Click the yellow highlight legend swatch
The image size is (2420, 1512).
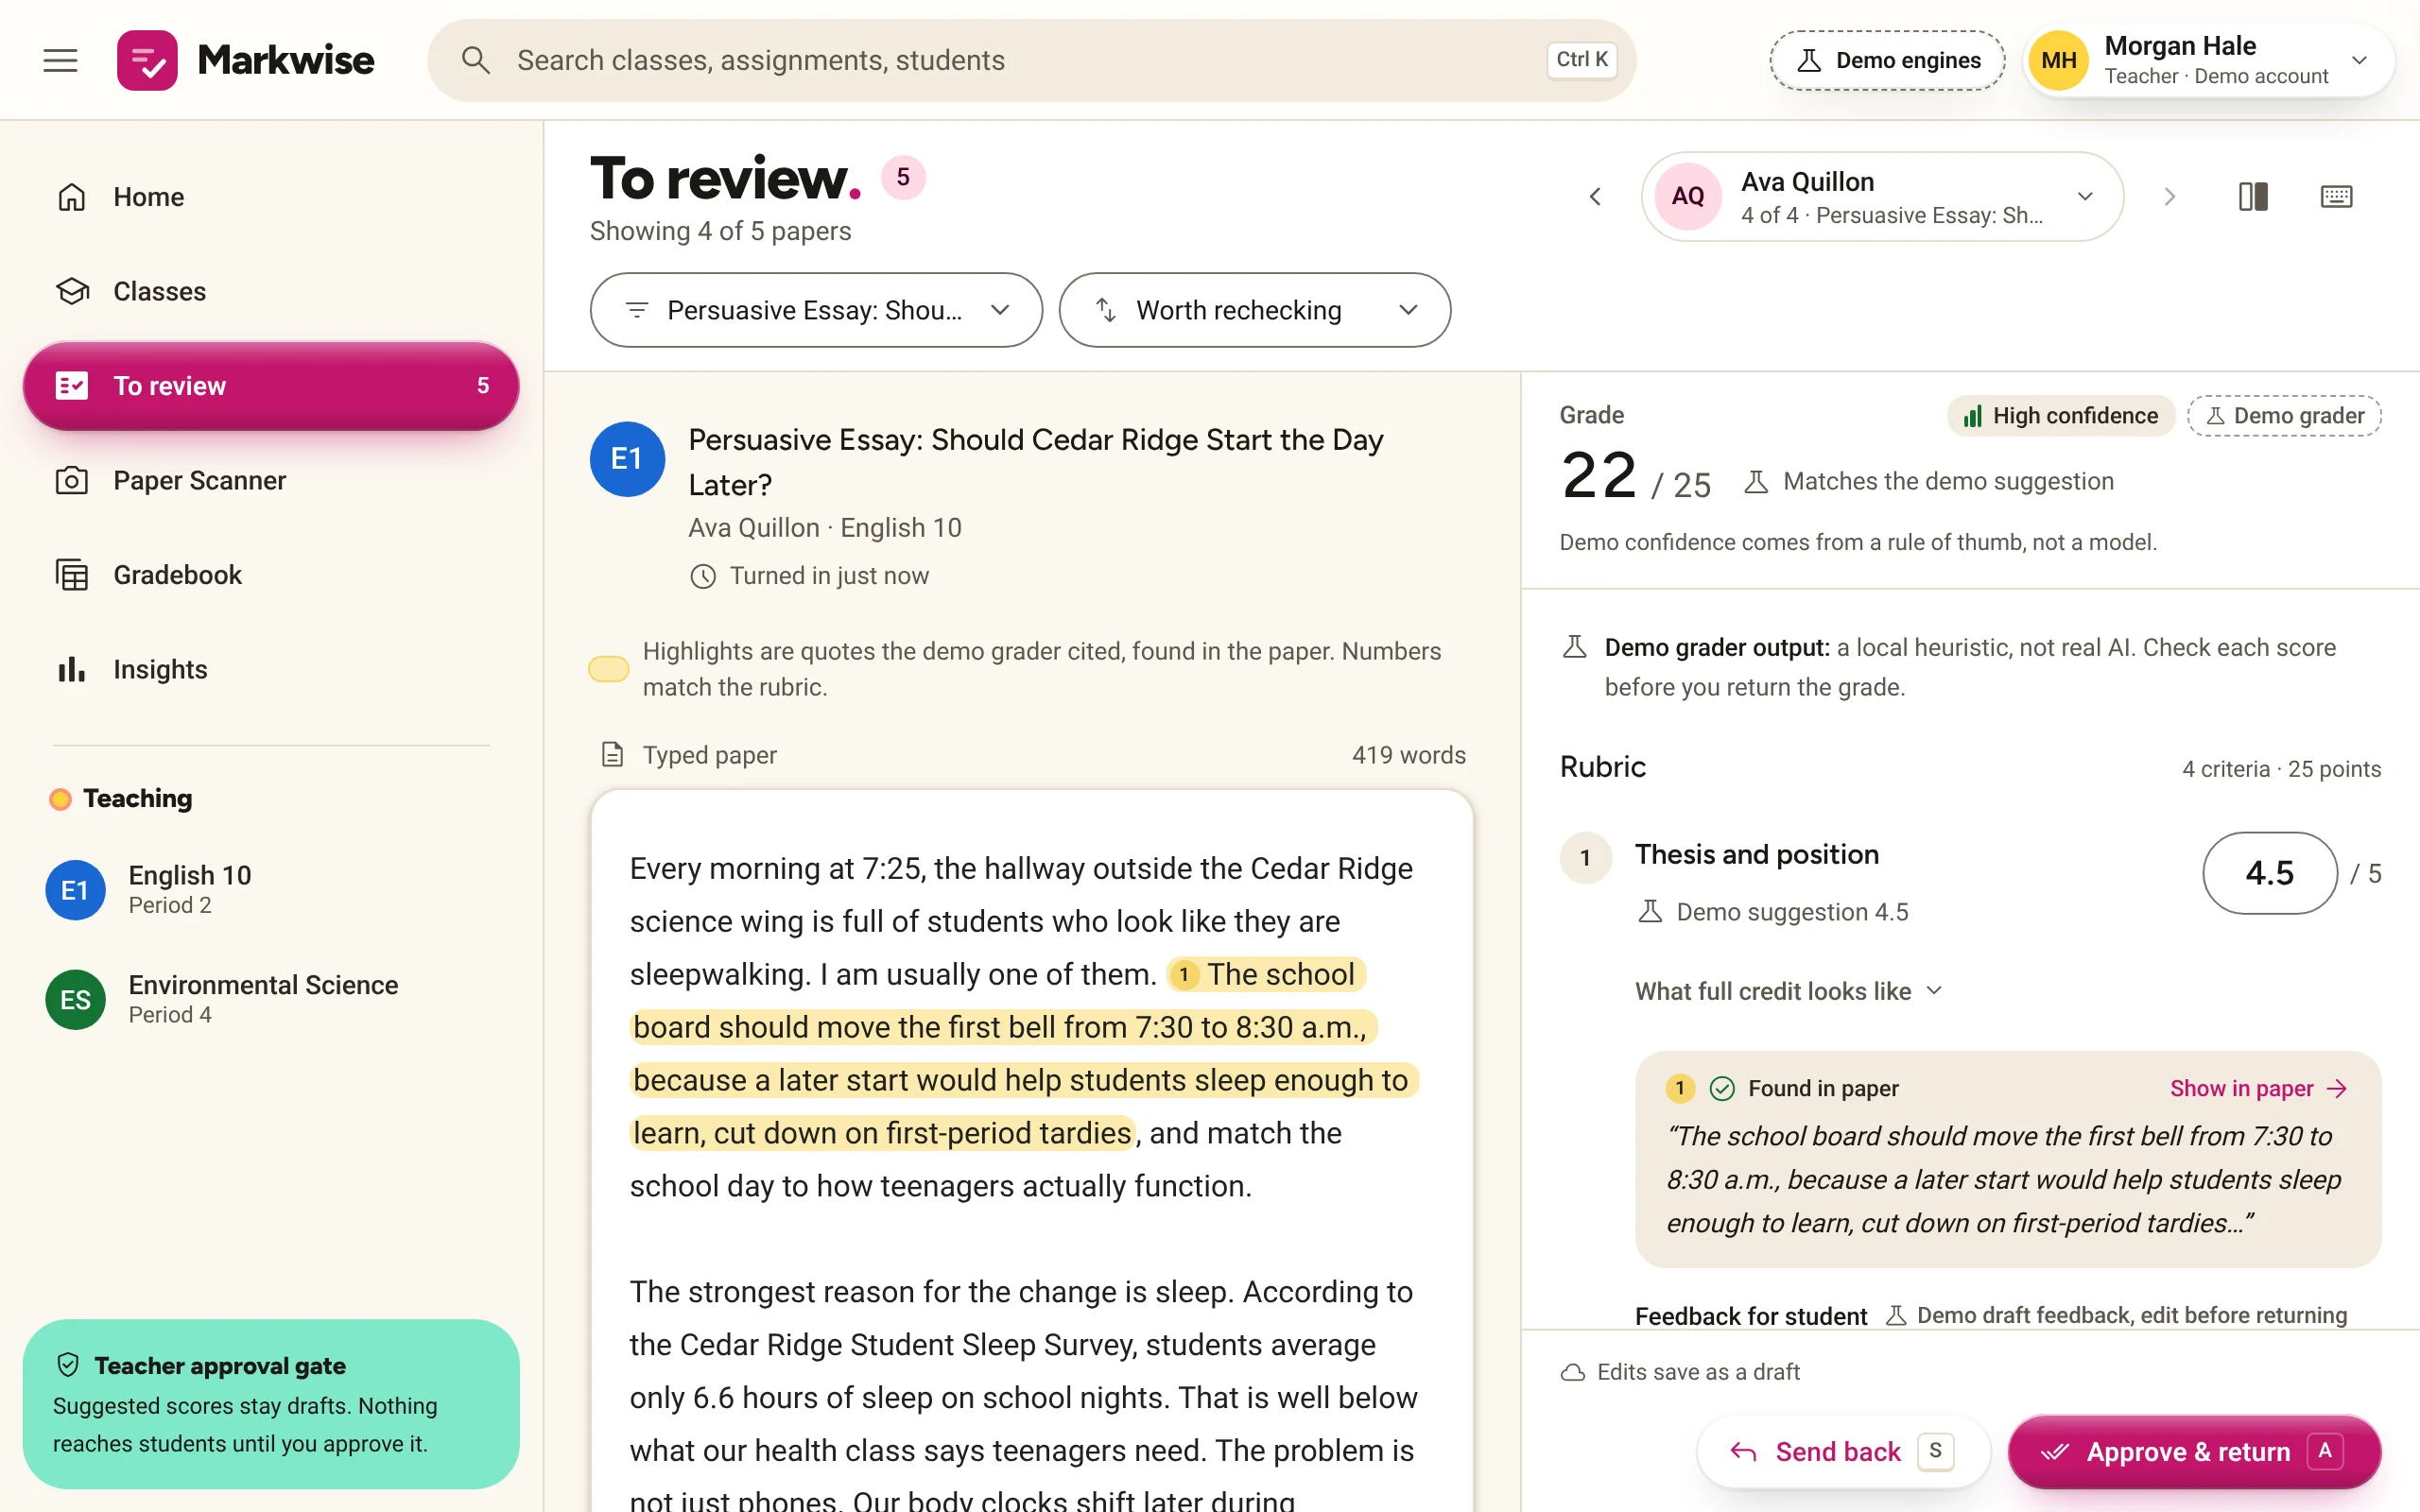[x=608, y=669]
